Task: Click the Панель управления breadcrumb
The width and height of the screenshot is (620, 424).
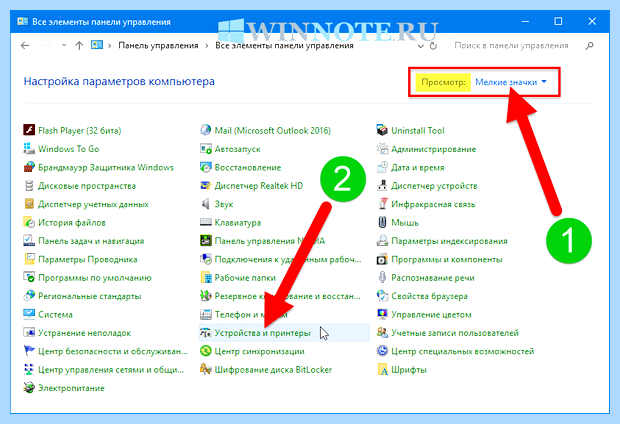Action: click(158, 45)
